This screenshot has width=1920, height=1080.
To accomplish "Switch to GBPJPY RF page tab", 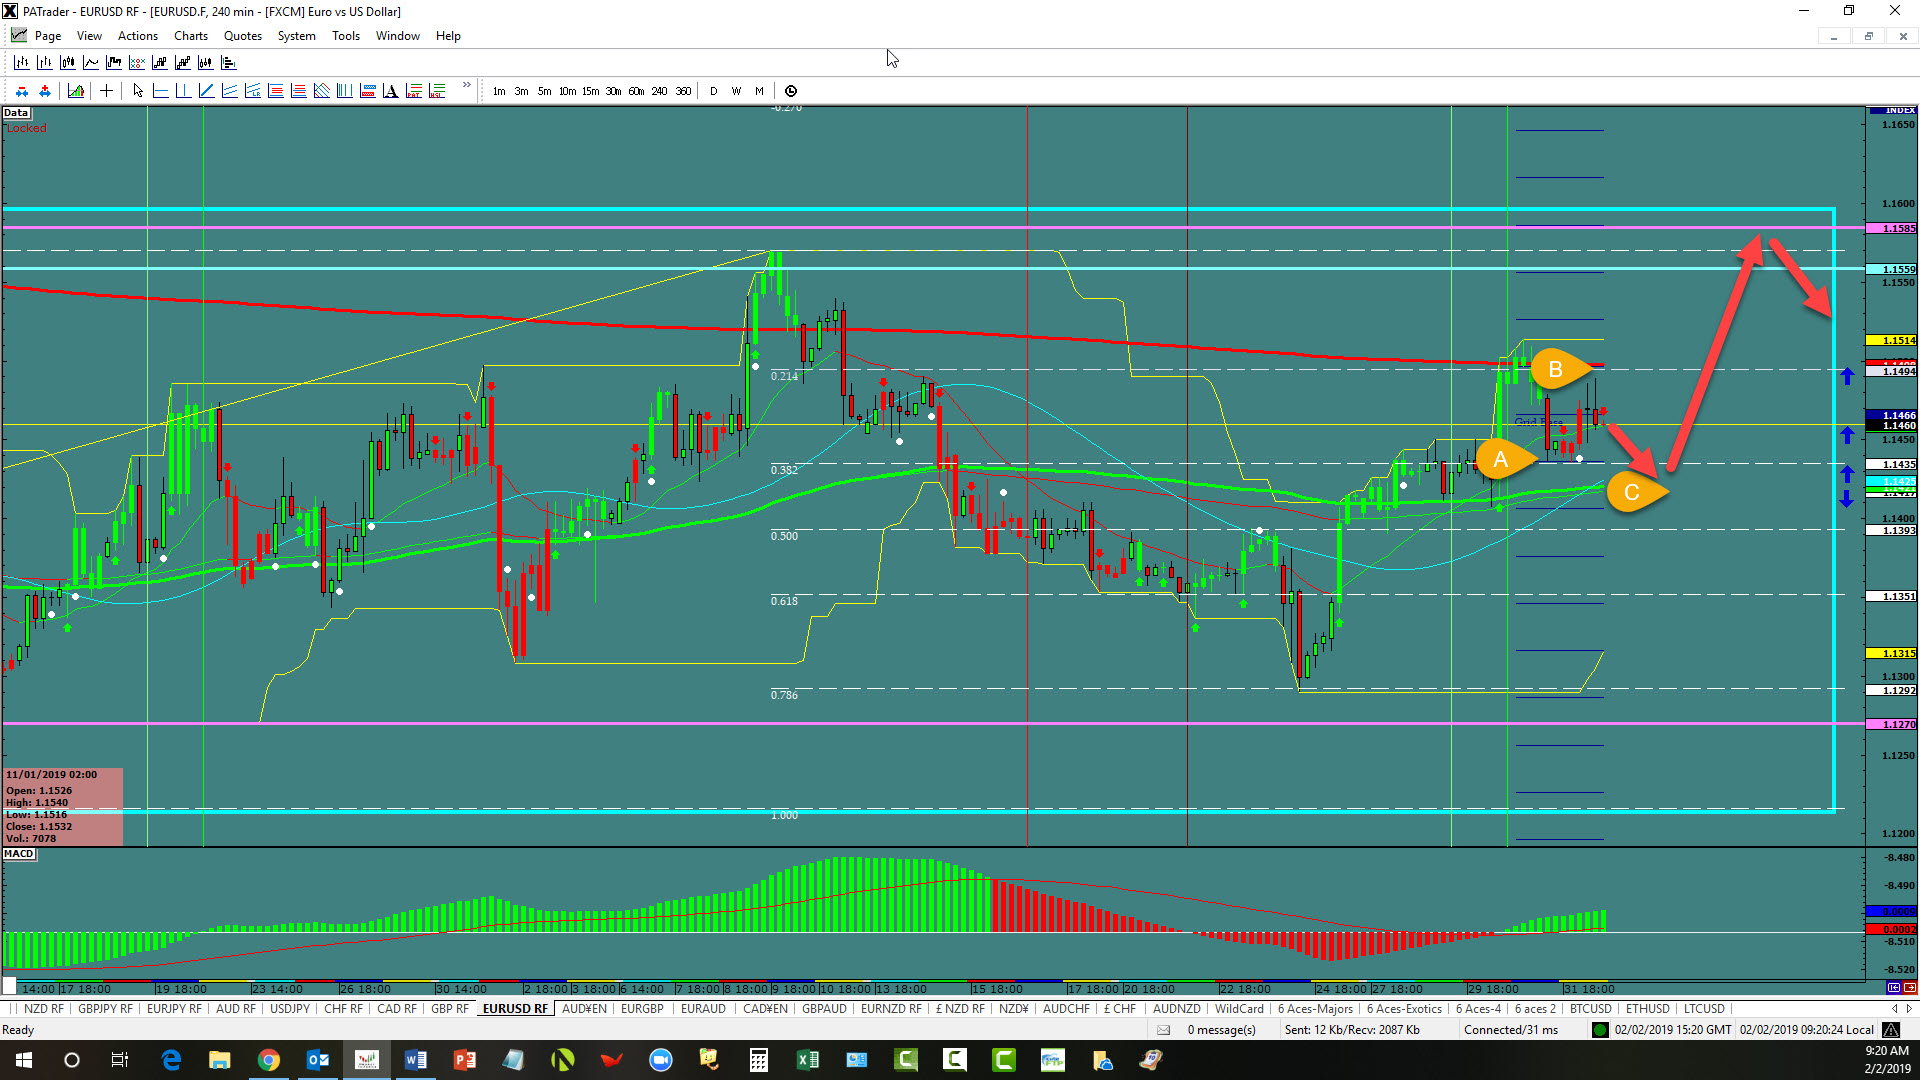I will coord(105,1008).
